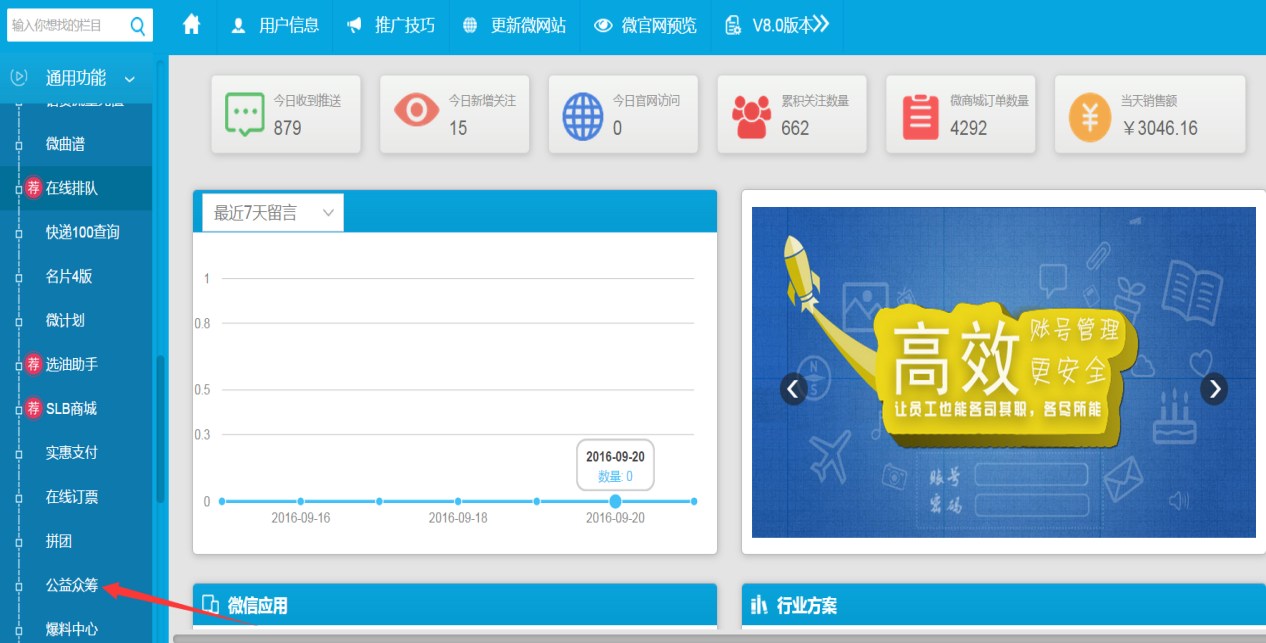This screenshot has height=643, width=1266.
Task: Click the search input field
Action: tap(65, 26)
